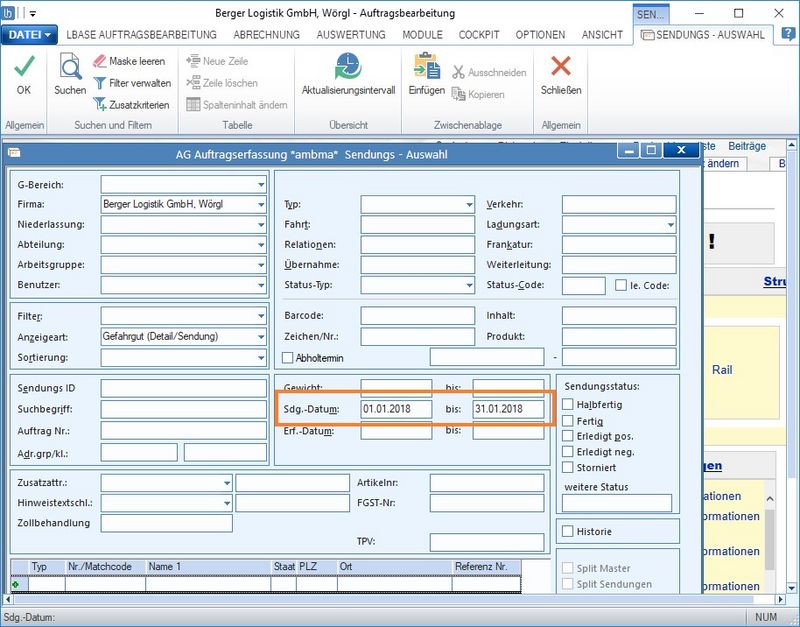Image resolution: width=800 pixels, height=627 pixels.
Task: Open the help question mark icon
Action: 788,34
